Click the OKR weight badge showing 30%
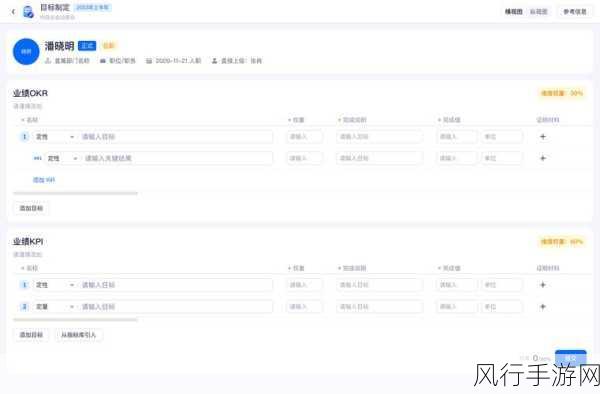Screen dimensions: 600x394 pyautogui.click(x=561, y=93)
